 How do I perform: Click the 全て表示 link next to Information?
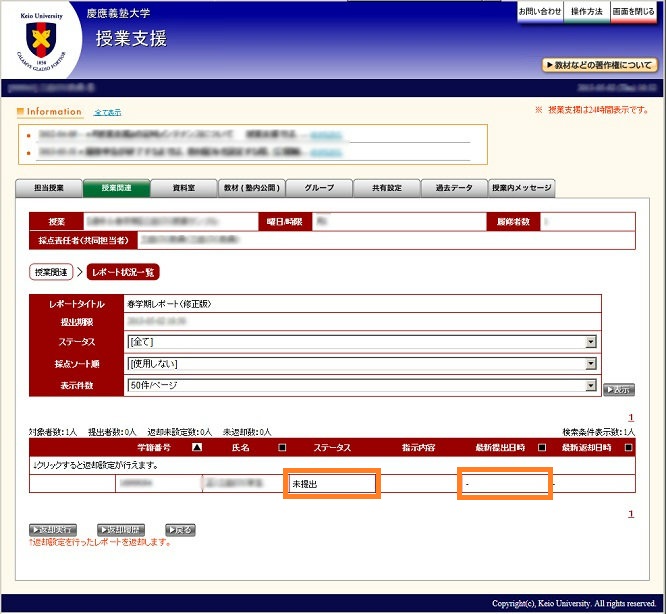(x=107, y=112)
